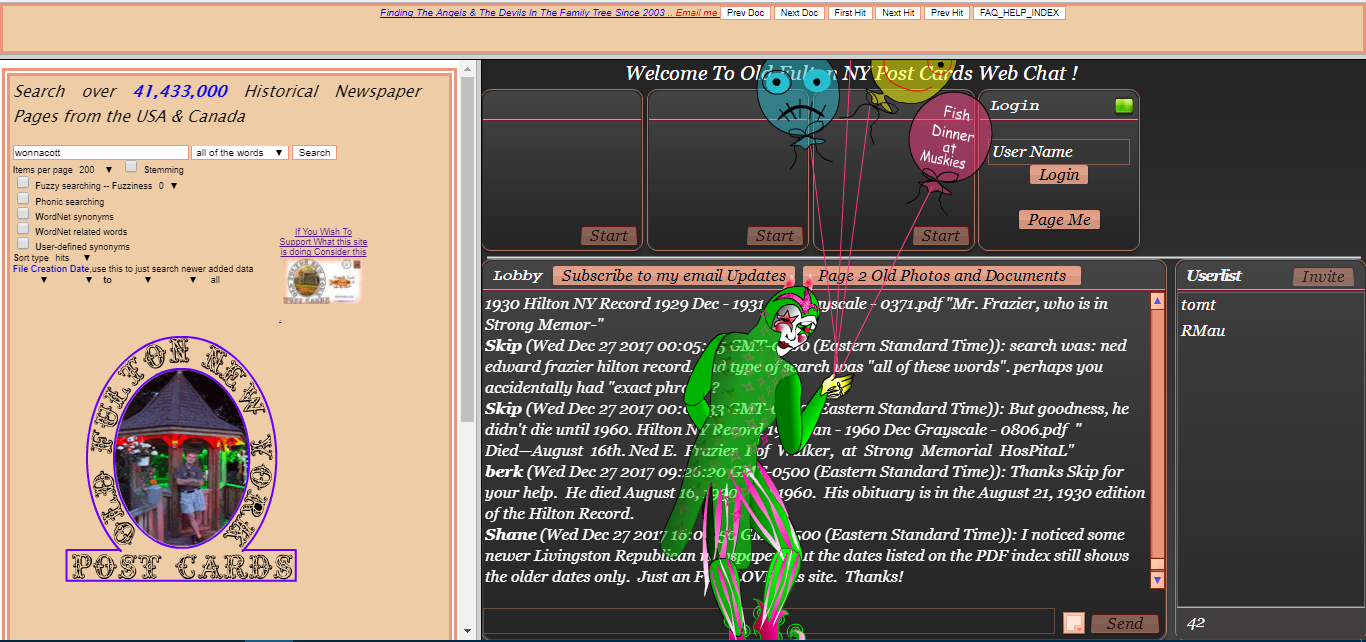Open the Items per page 200 dropdown
The height and width of the screenshot is (642, 1366).
[x=97, y=170]
